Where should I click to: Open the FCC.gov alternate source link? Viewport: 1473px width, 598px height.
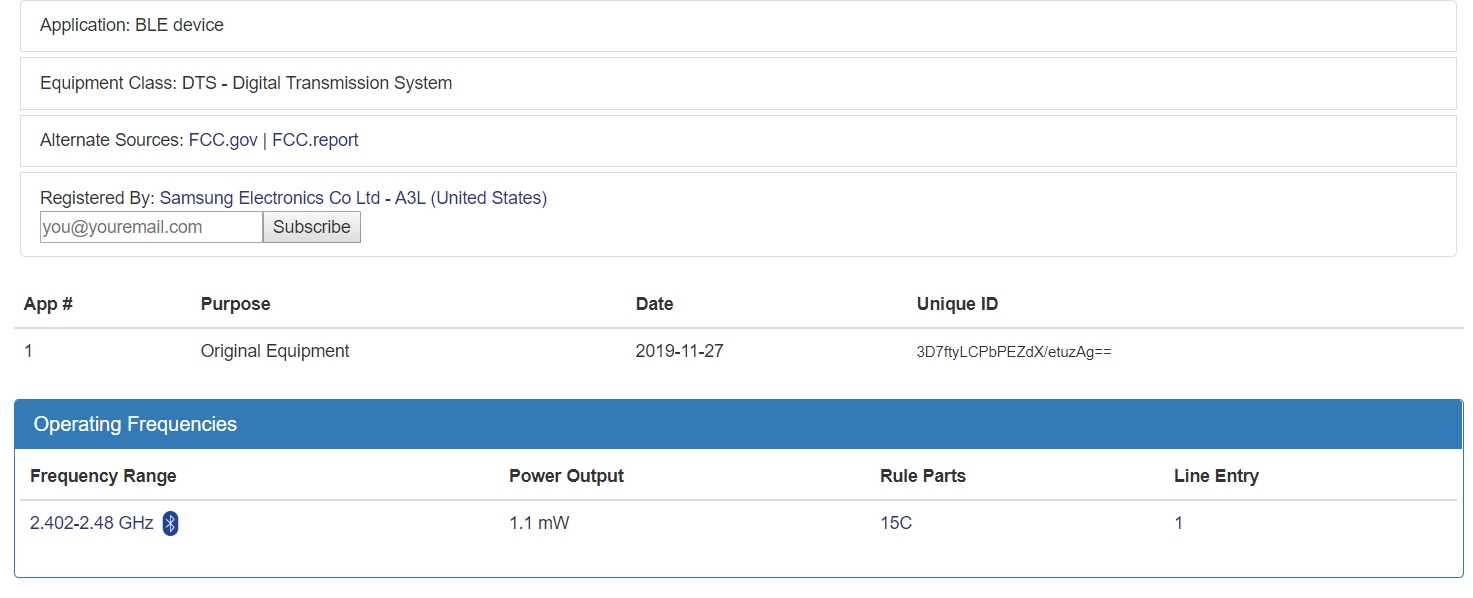coord(223,140)
